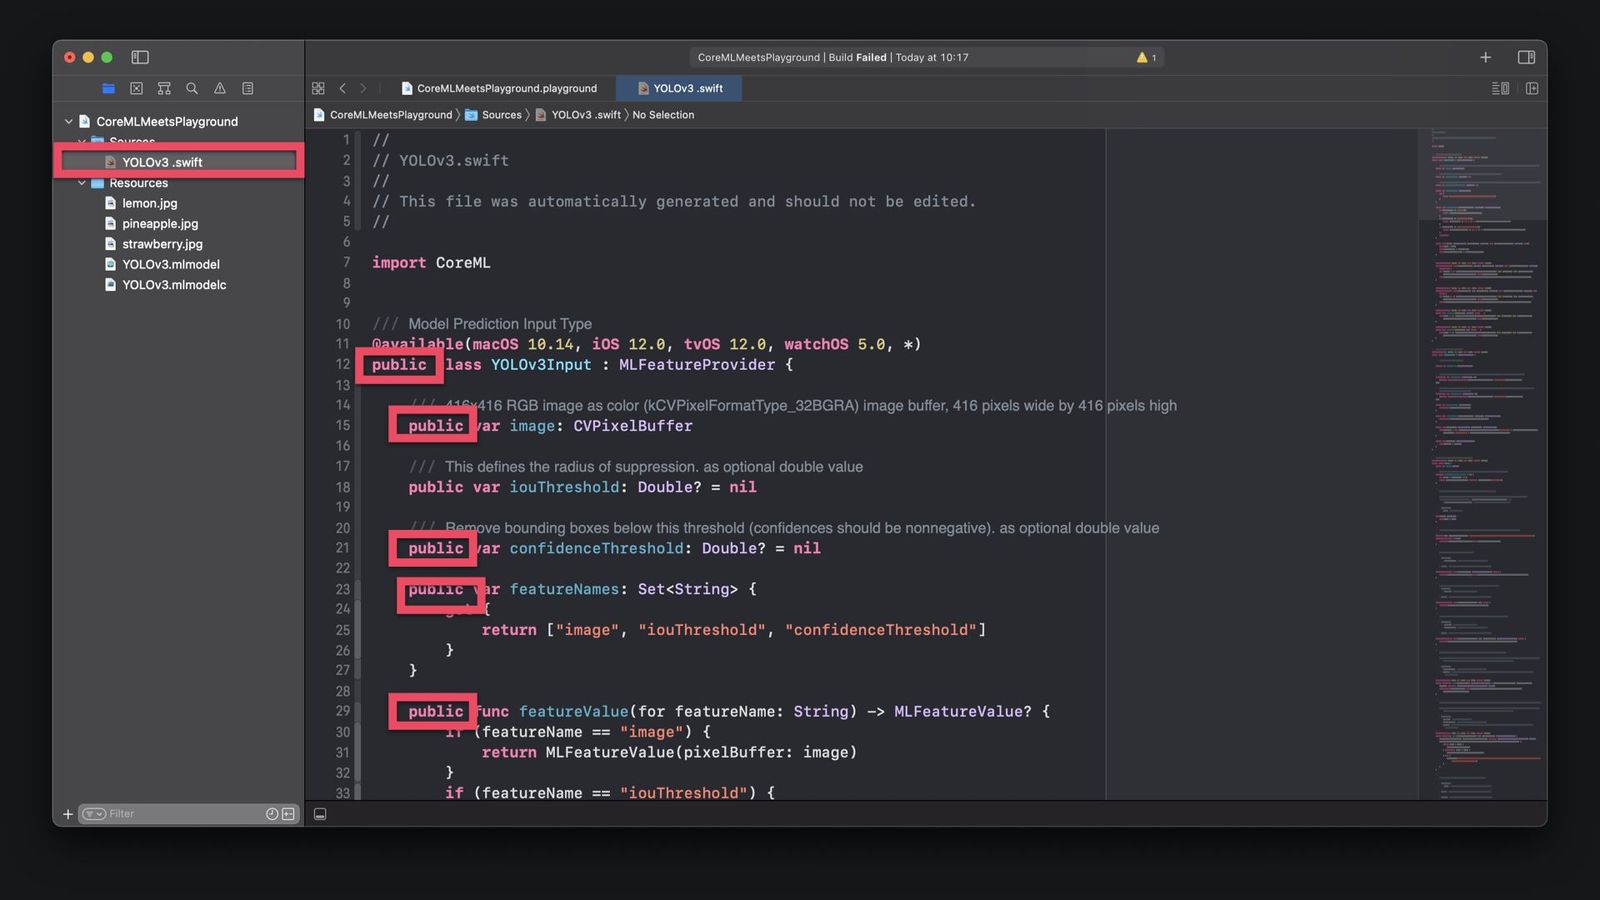Switch to the Symbol navigator

click(164, 88)
